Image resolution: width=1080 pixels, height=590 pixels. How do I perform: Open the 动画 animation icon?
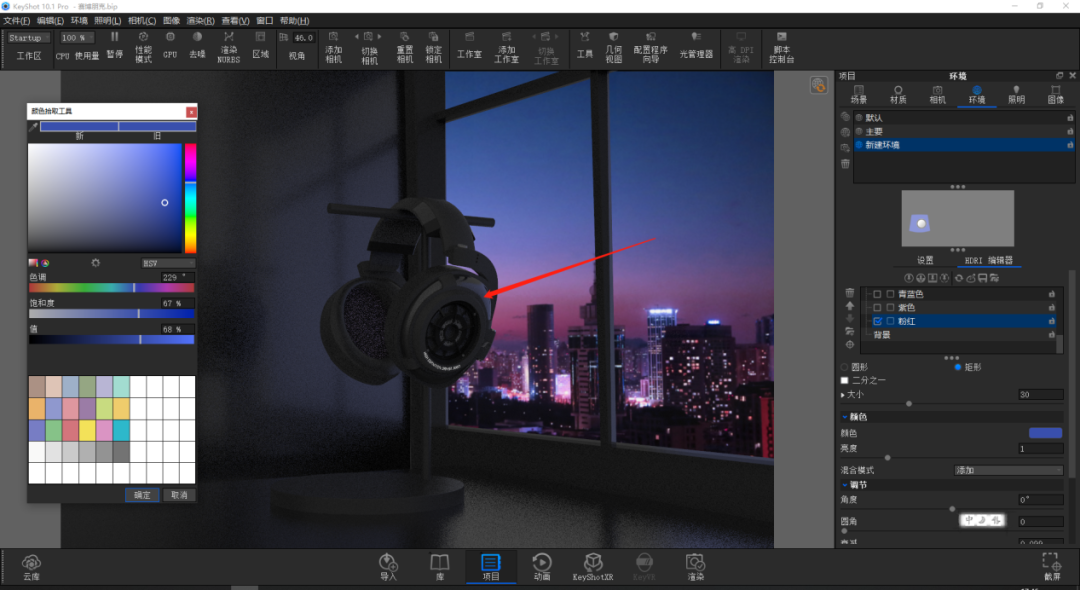click(x=541, y=567)
